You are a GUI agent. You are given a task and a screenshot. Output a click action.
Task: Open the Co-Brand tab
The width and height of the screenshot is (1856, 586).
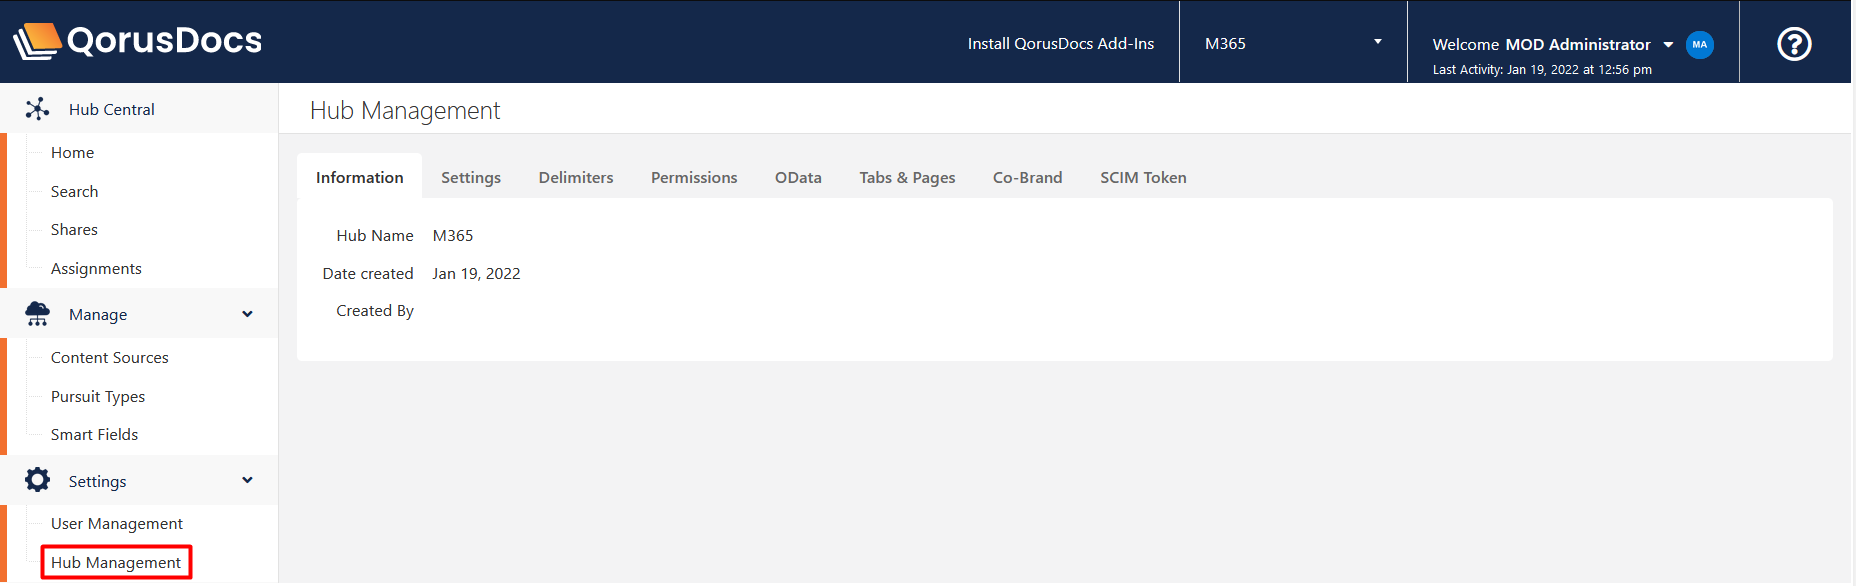click(x=1027, y=177)
